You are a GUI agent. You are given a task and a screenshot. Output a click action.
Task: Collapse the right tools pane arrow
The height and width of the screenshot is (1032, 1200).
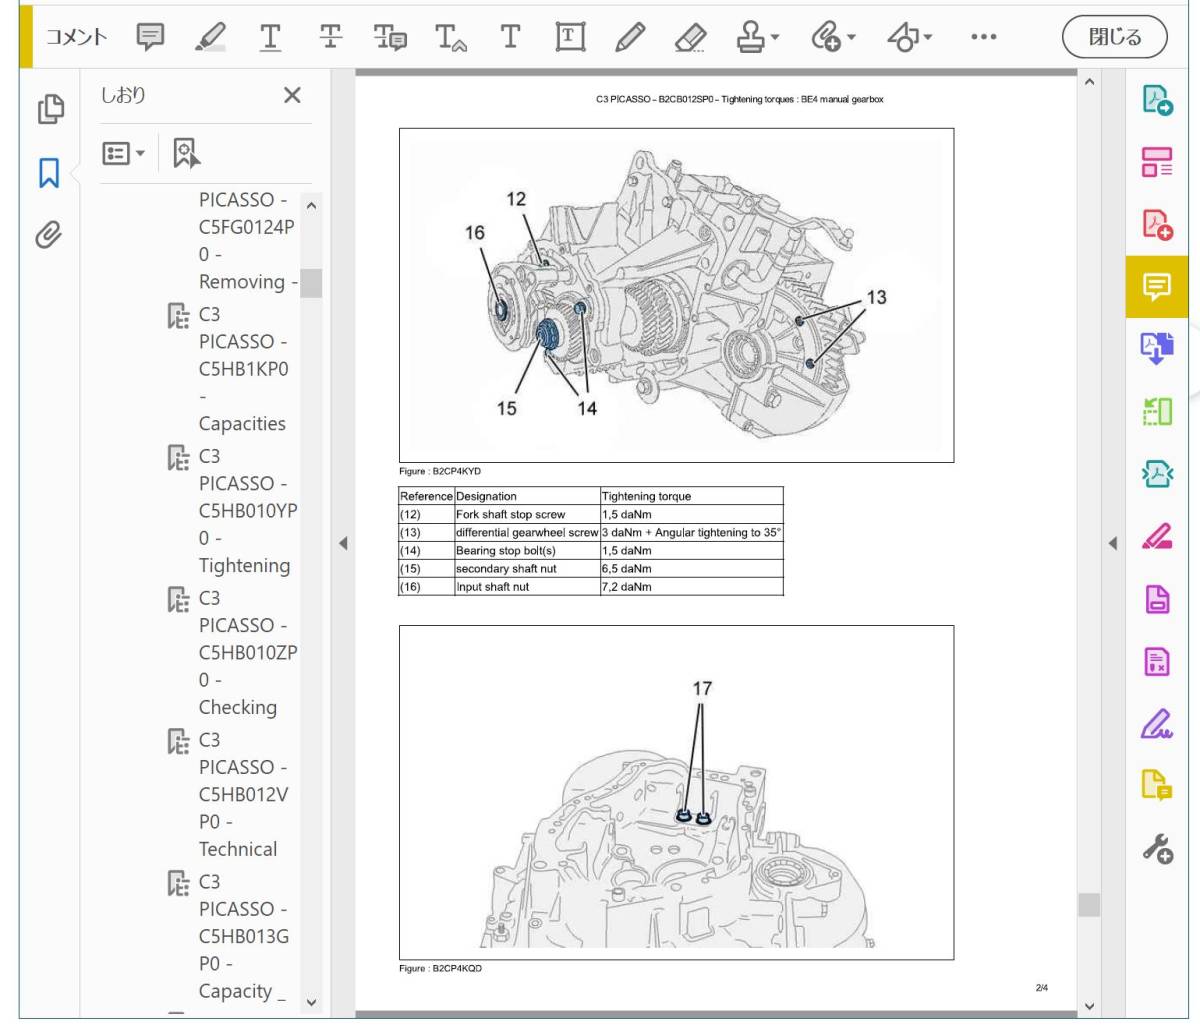pos(1113,544)
